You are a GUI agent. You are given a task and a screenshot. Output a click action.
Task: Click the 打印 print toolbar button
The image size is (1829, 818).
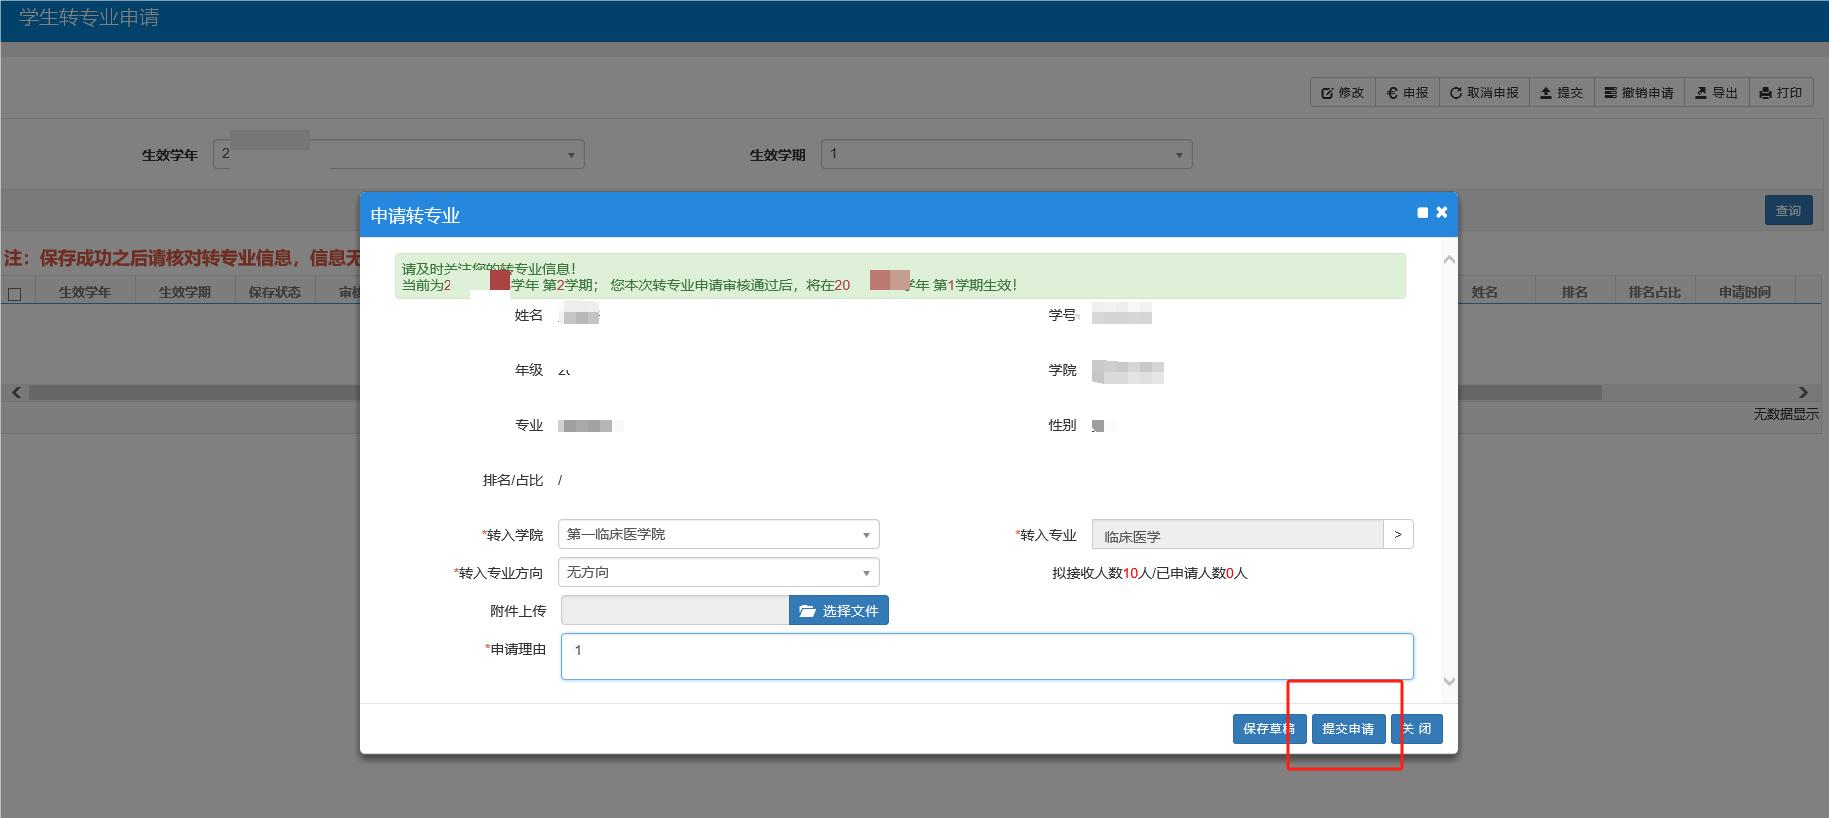click(1780, 93)
